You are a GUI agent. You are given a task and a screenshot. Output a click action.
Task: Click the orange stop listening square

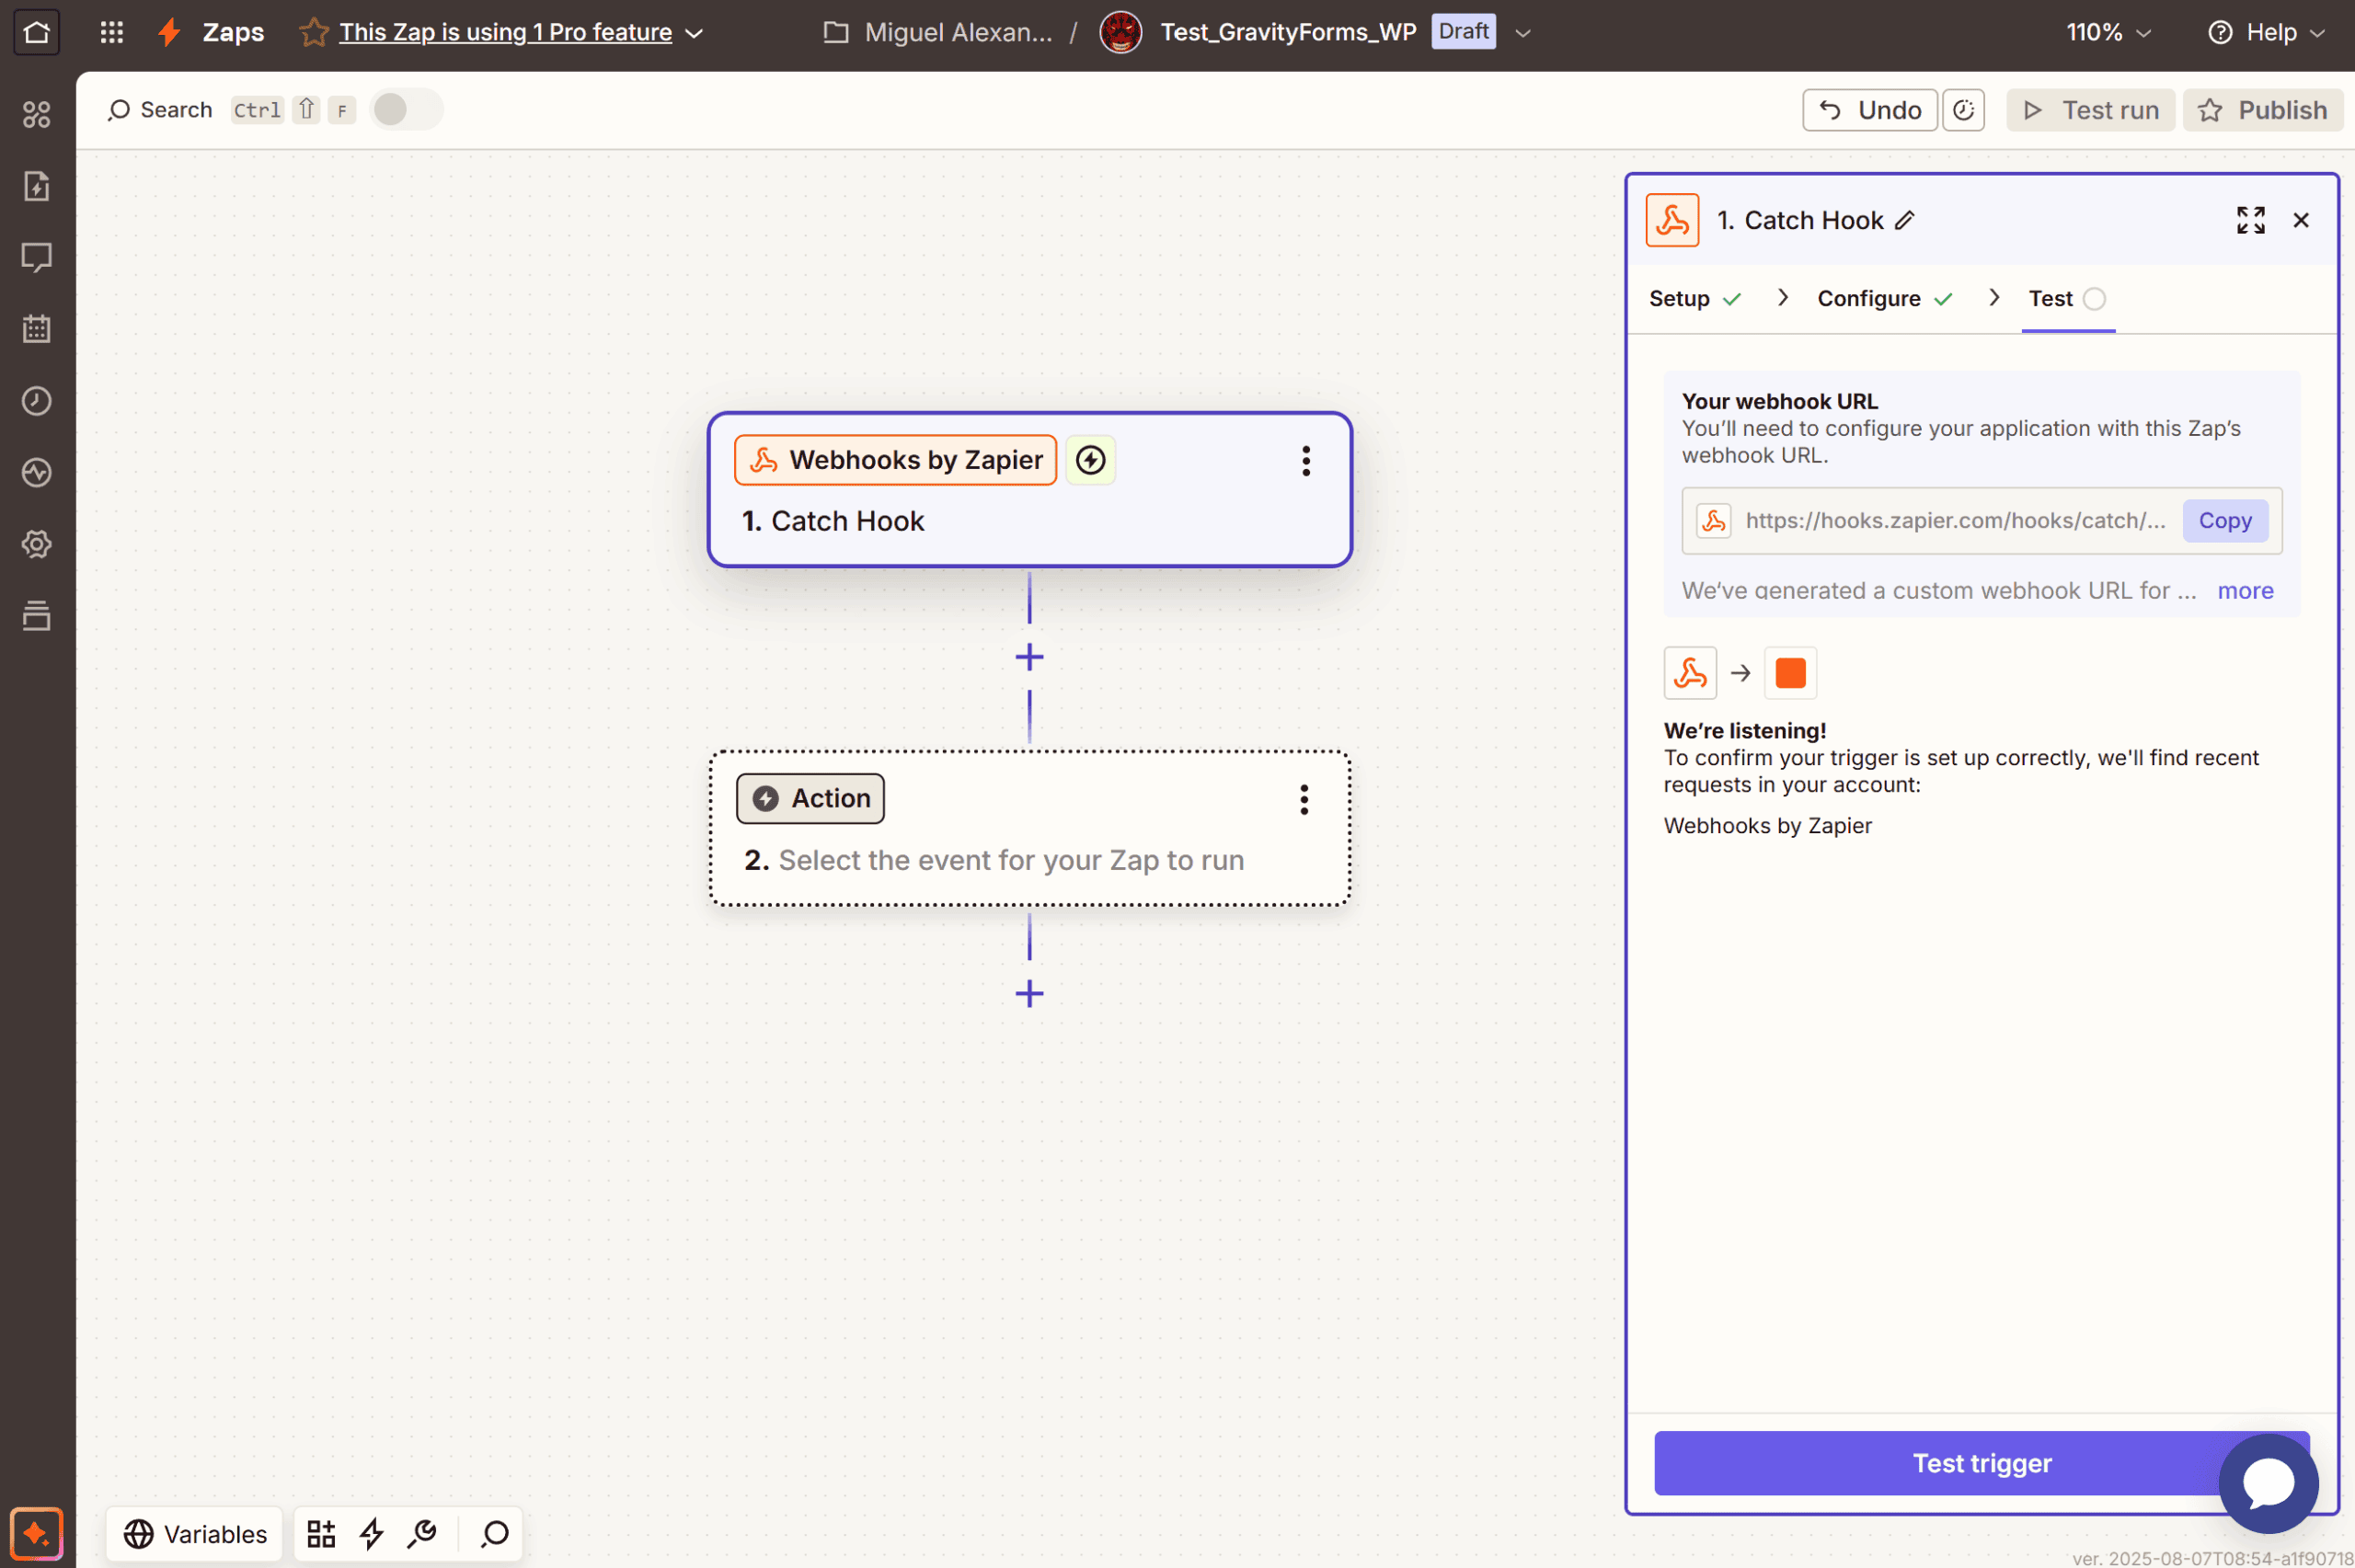coord(1790,673)
